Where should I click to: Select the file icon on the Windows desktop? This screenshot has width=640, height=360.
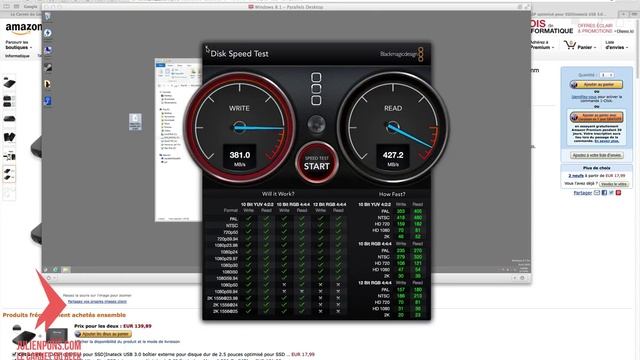(135, 122)
